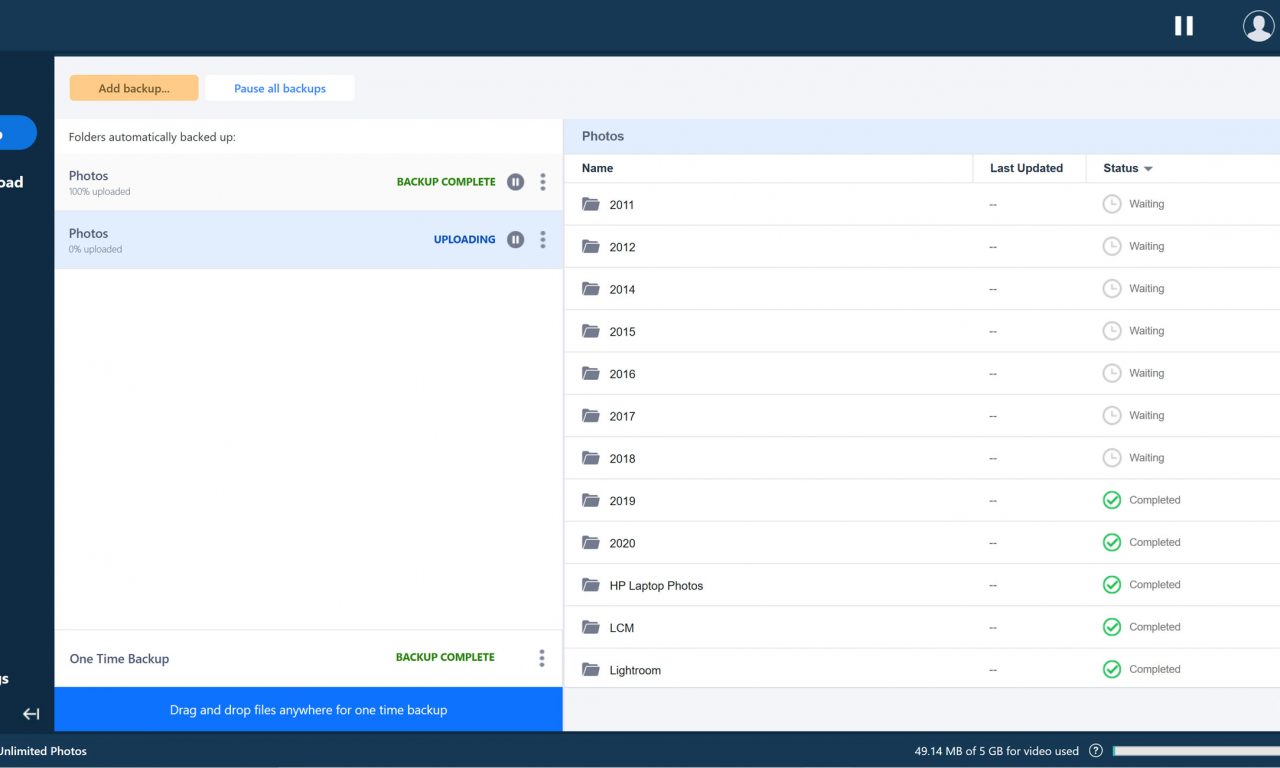Image resolution: width=1280 pixels, height=768 pixels.
Task: Open options menu for completed Photos backup
Action: [543, 182]
